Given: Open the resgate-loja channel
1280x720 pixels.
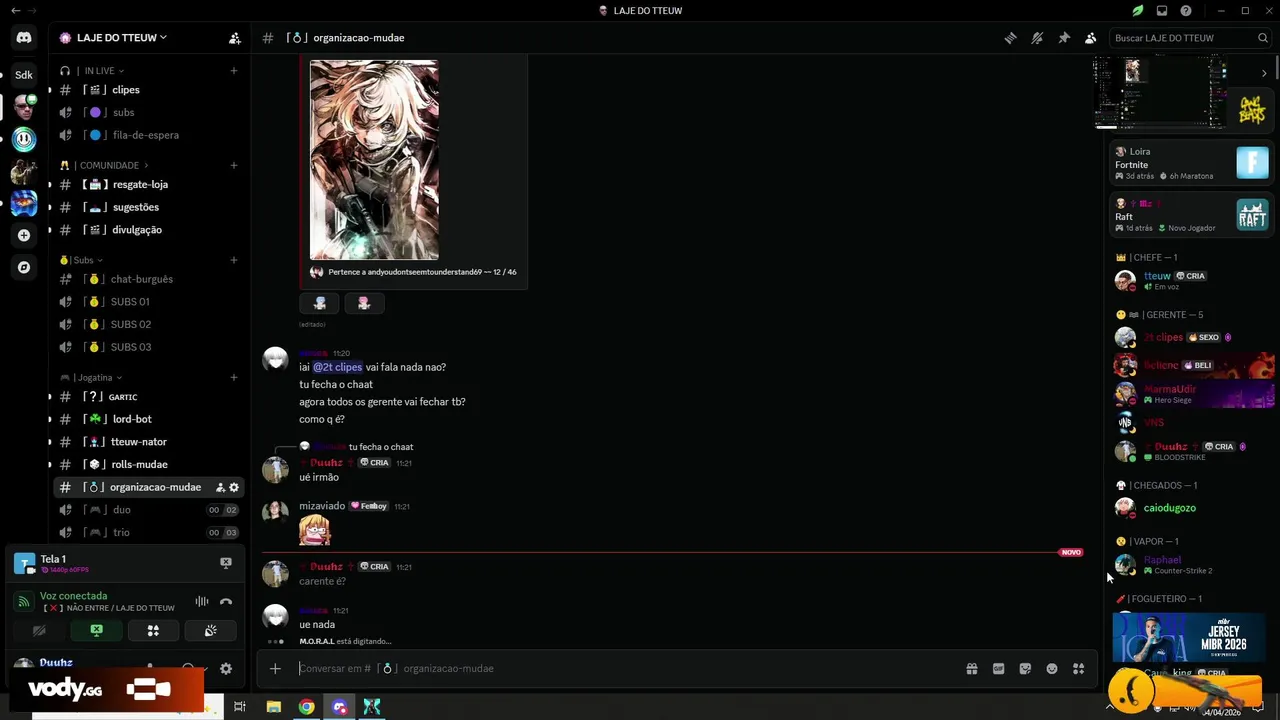Looking at the screenshot, I should [148, 185].
